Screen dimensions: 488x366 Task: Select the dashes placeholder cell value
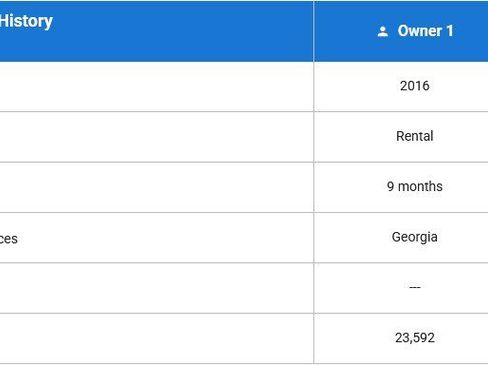(415, 287)
